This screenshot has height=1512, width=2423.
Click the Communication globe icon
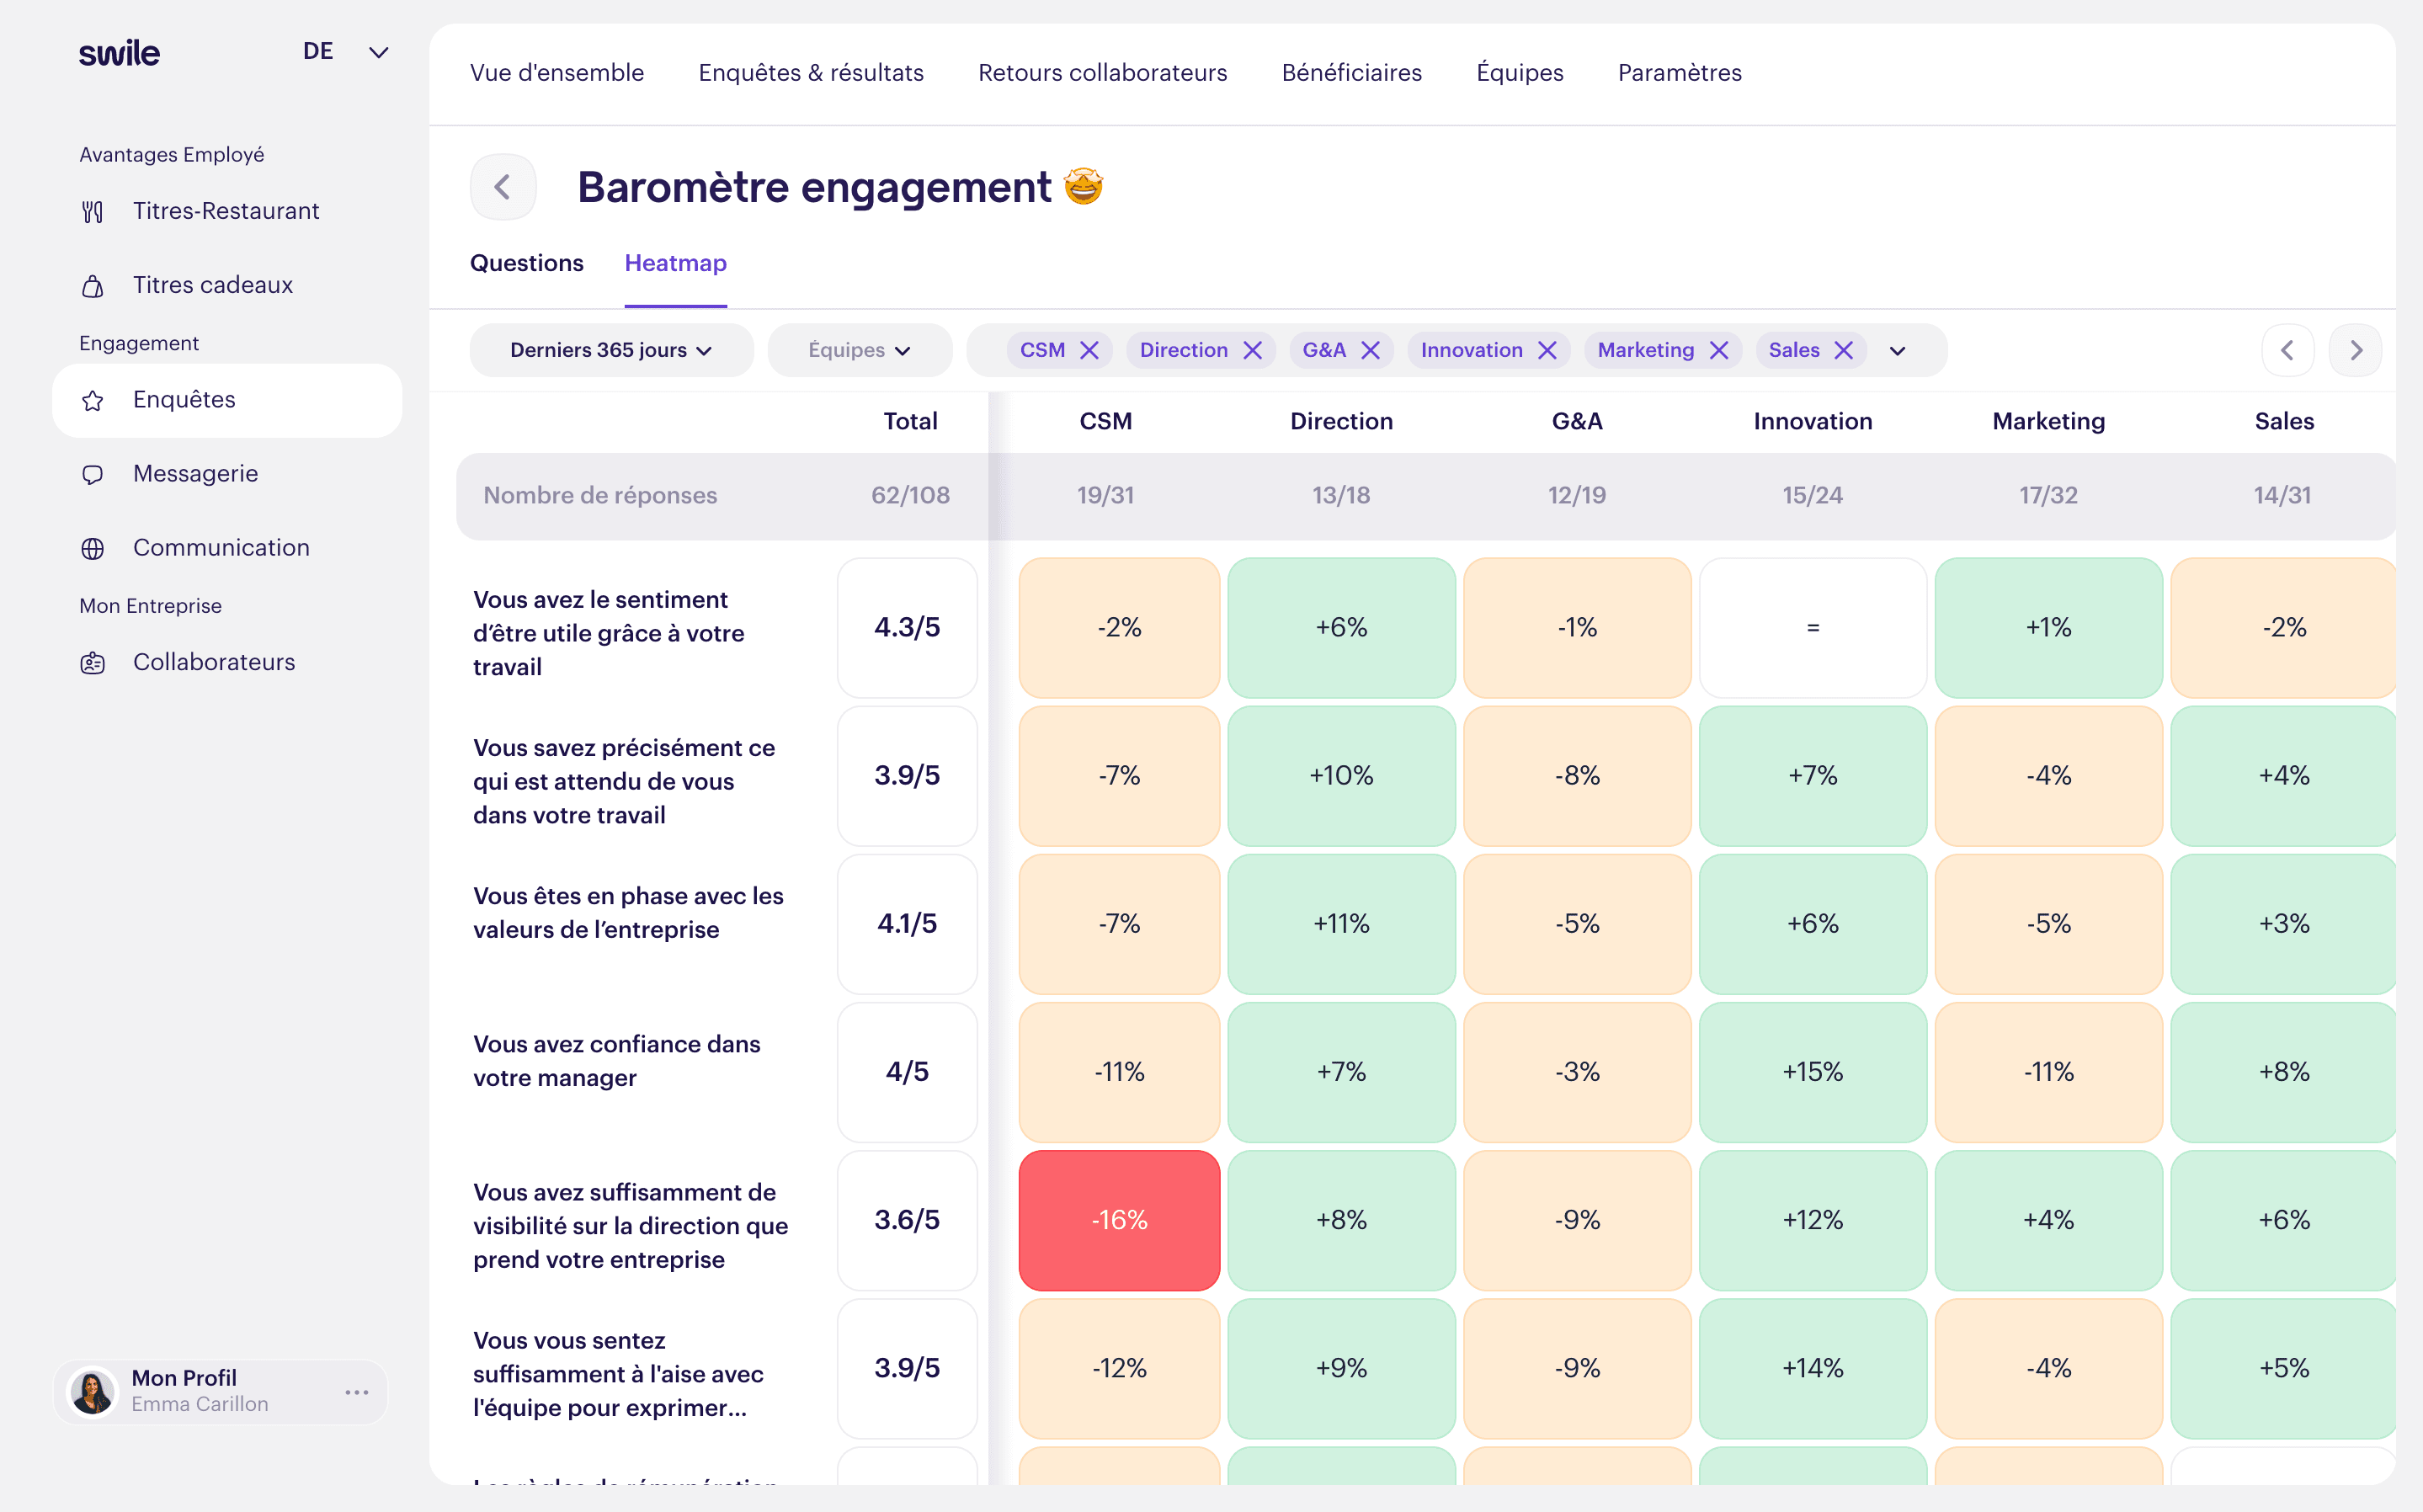pyautogui.click(x=93, y=549)
